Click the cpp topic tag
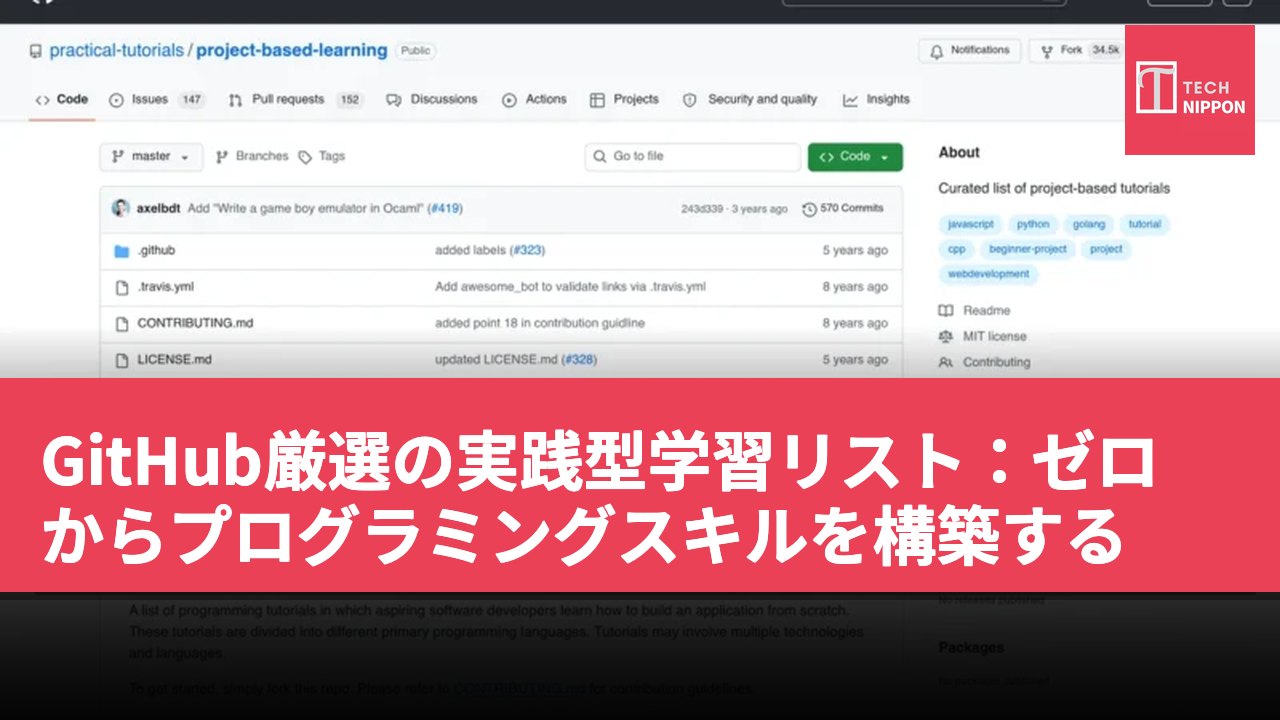Image resolution: width=1280 pixels, height=720 pixels. click(x=957, y=250)
